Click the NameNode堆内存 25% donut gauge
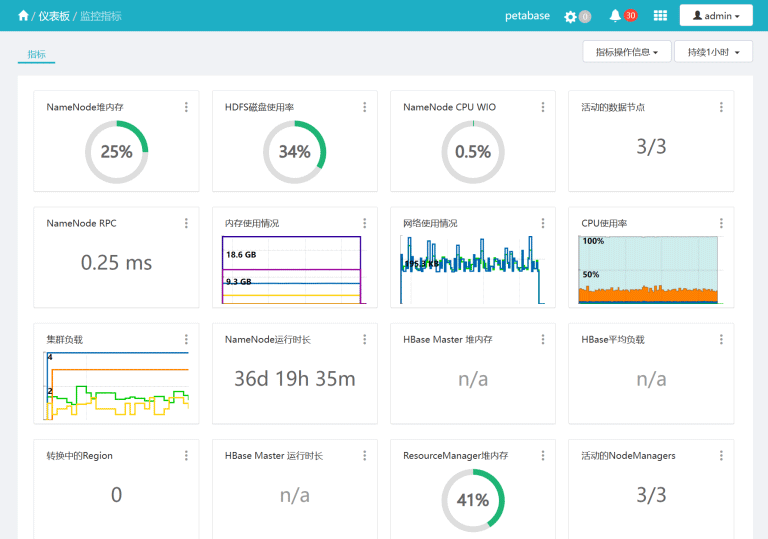The width and height of the screenshot is (768, 539). pyautogui.click(x=116, y=151)
